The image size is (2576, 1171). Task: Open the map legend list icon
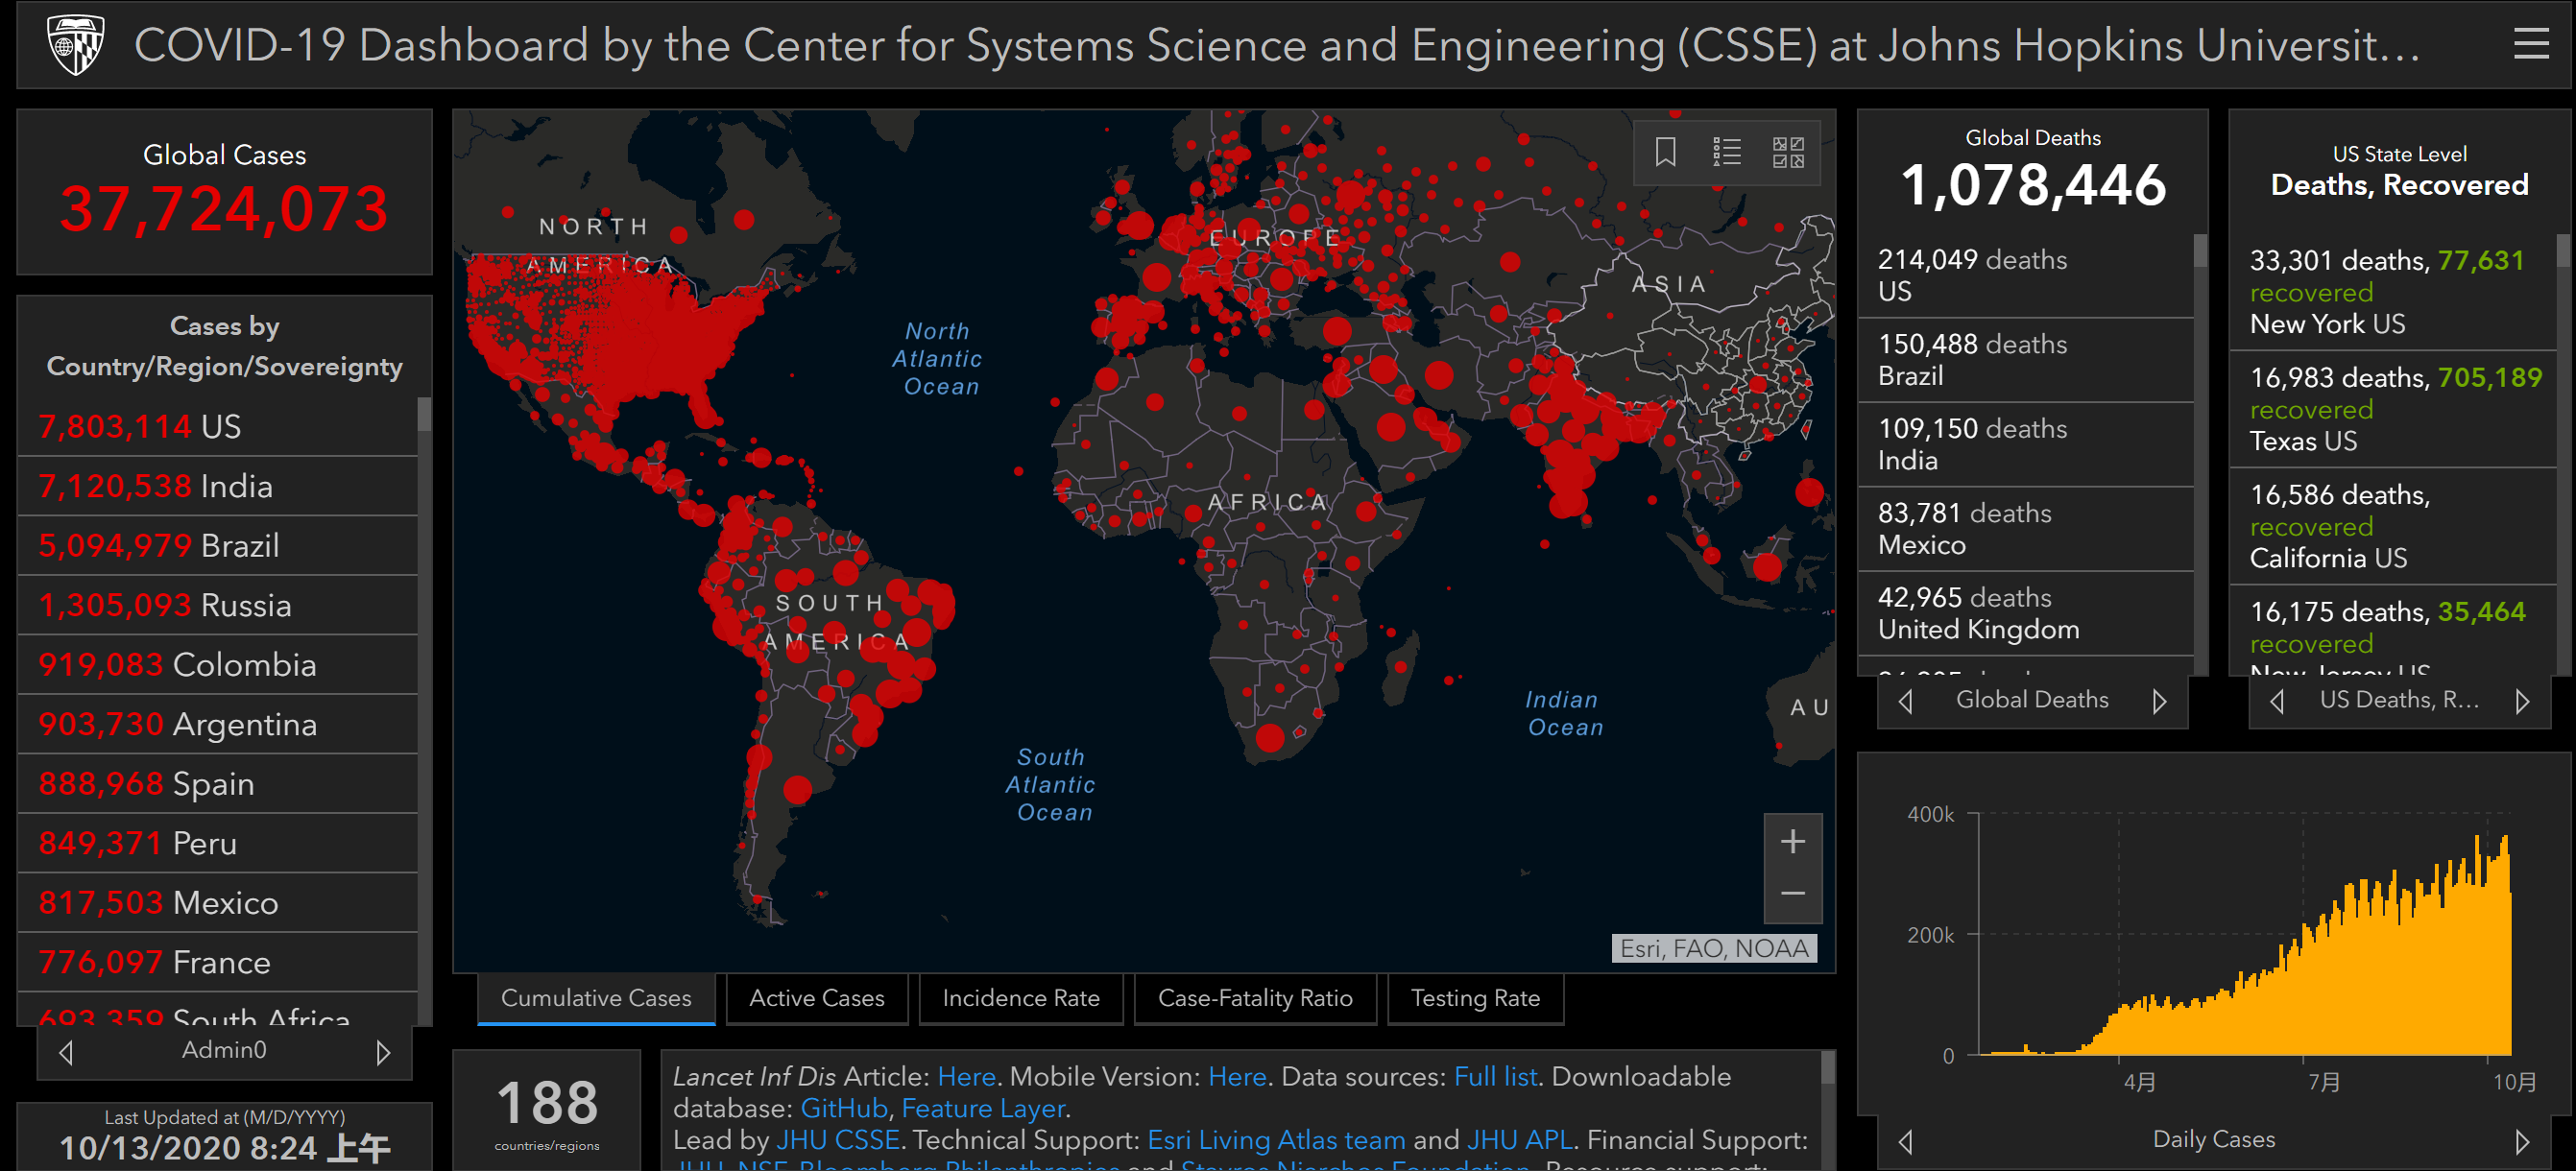point(1726,152)
